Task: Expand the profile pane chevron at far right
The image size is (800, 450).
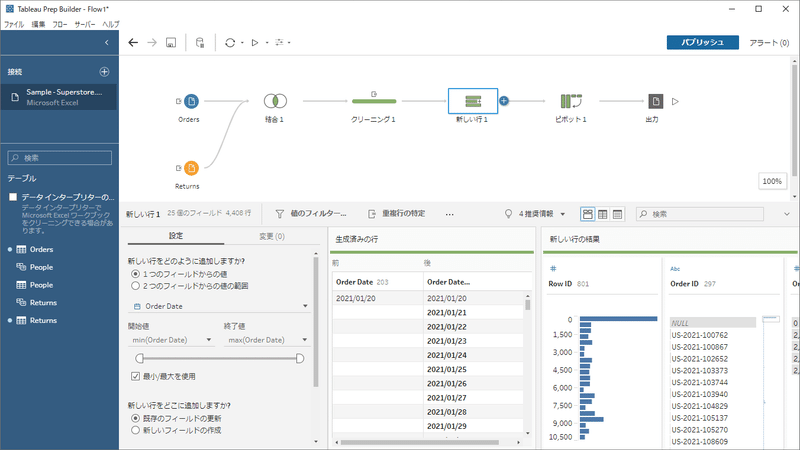Action: pyautogui.click(x=786, y=214)
